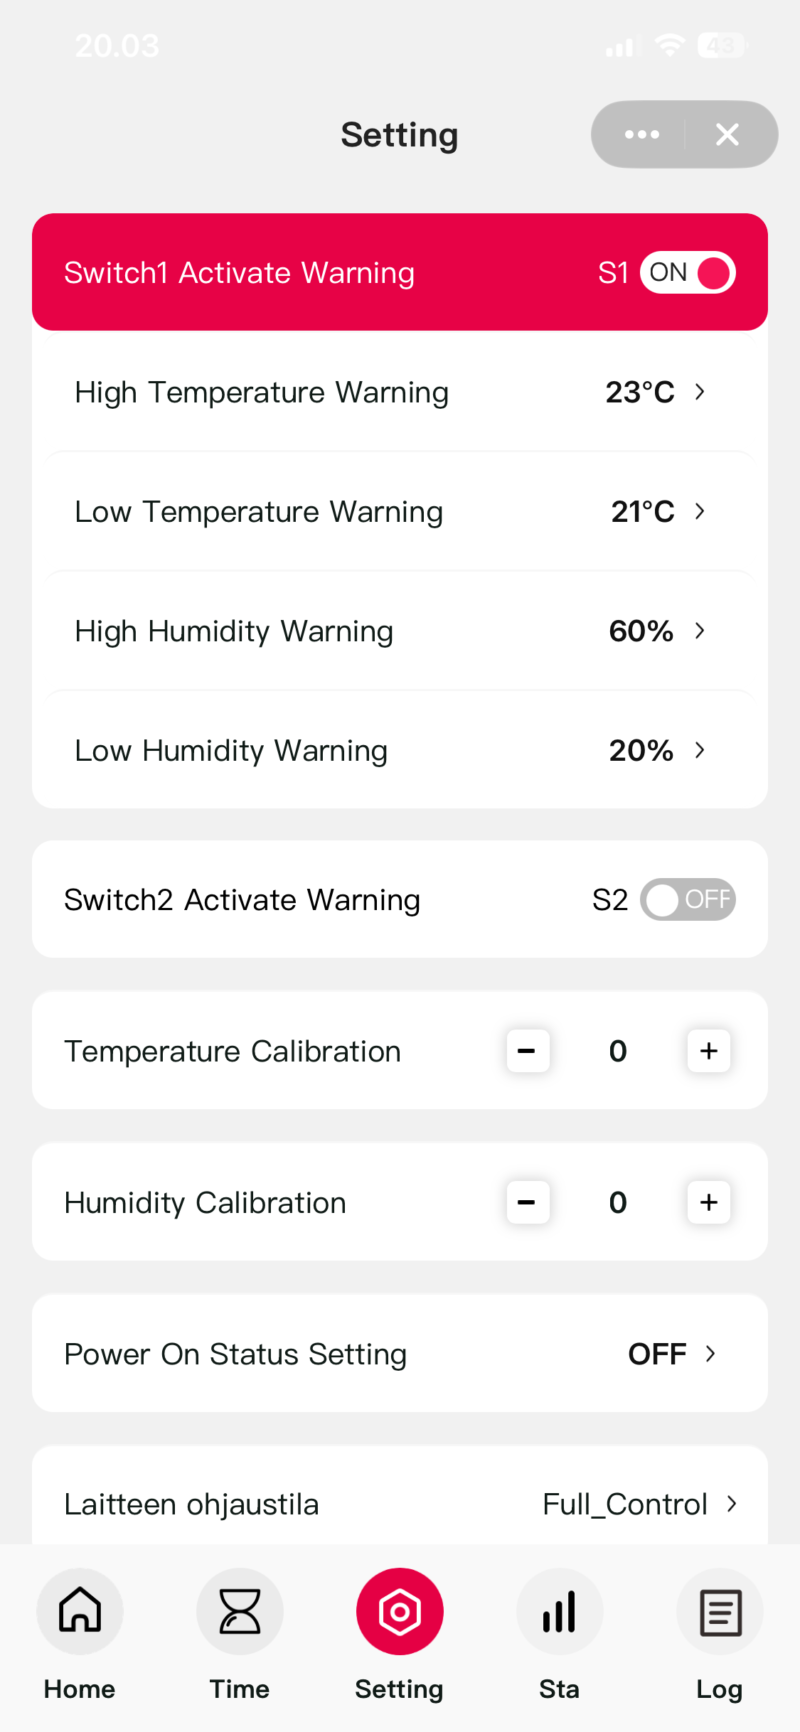
Task: Turn off the S1 warning switch
Action: point(688,273)
